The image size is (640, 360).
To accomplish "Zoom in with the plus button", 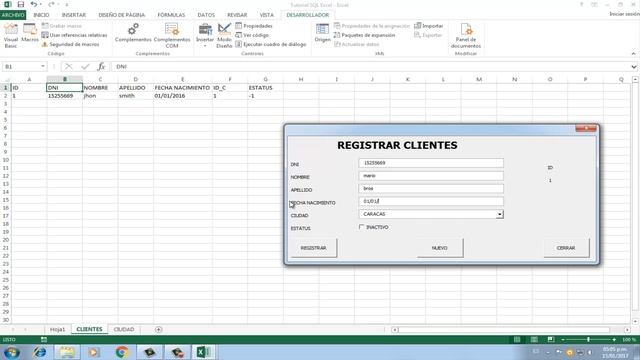I will [x=614, y=340].
